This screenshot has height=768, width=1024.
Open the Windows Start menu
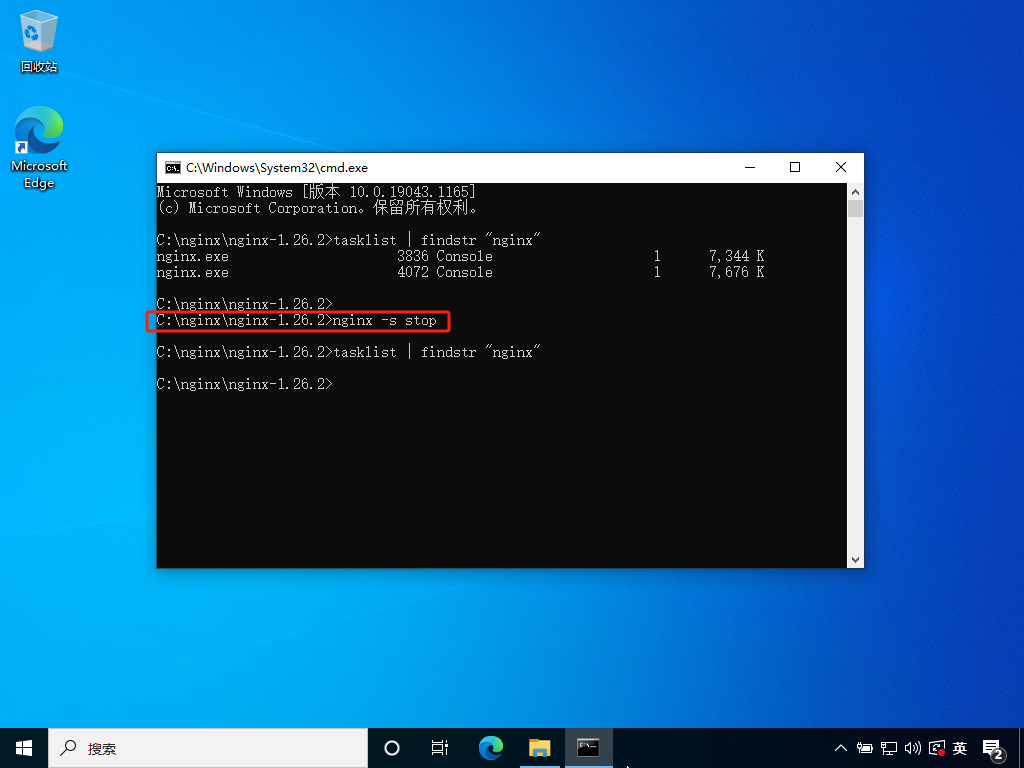24,748
